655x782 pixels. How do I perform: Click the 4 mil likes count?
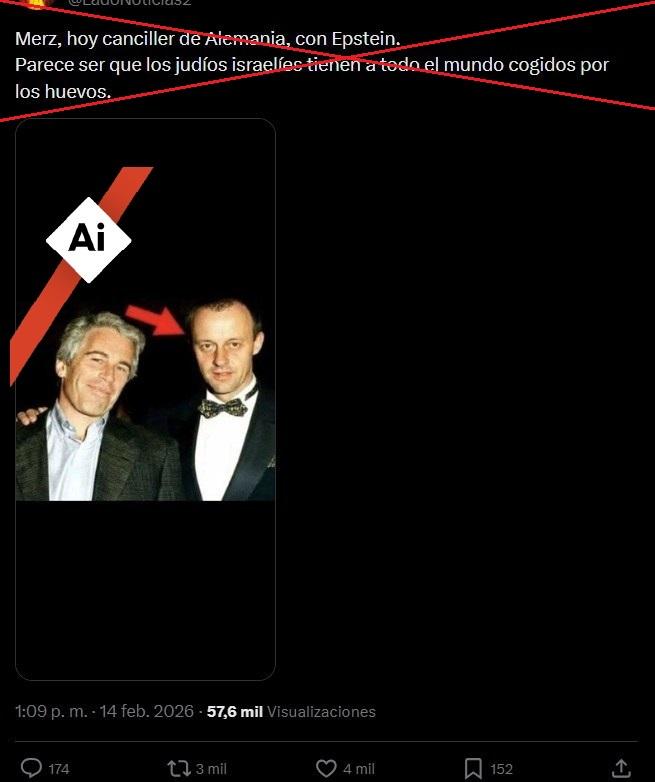click(x=359, y=769)
